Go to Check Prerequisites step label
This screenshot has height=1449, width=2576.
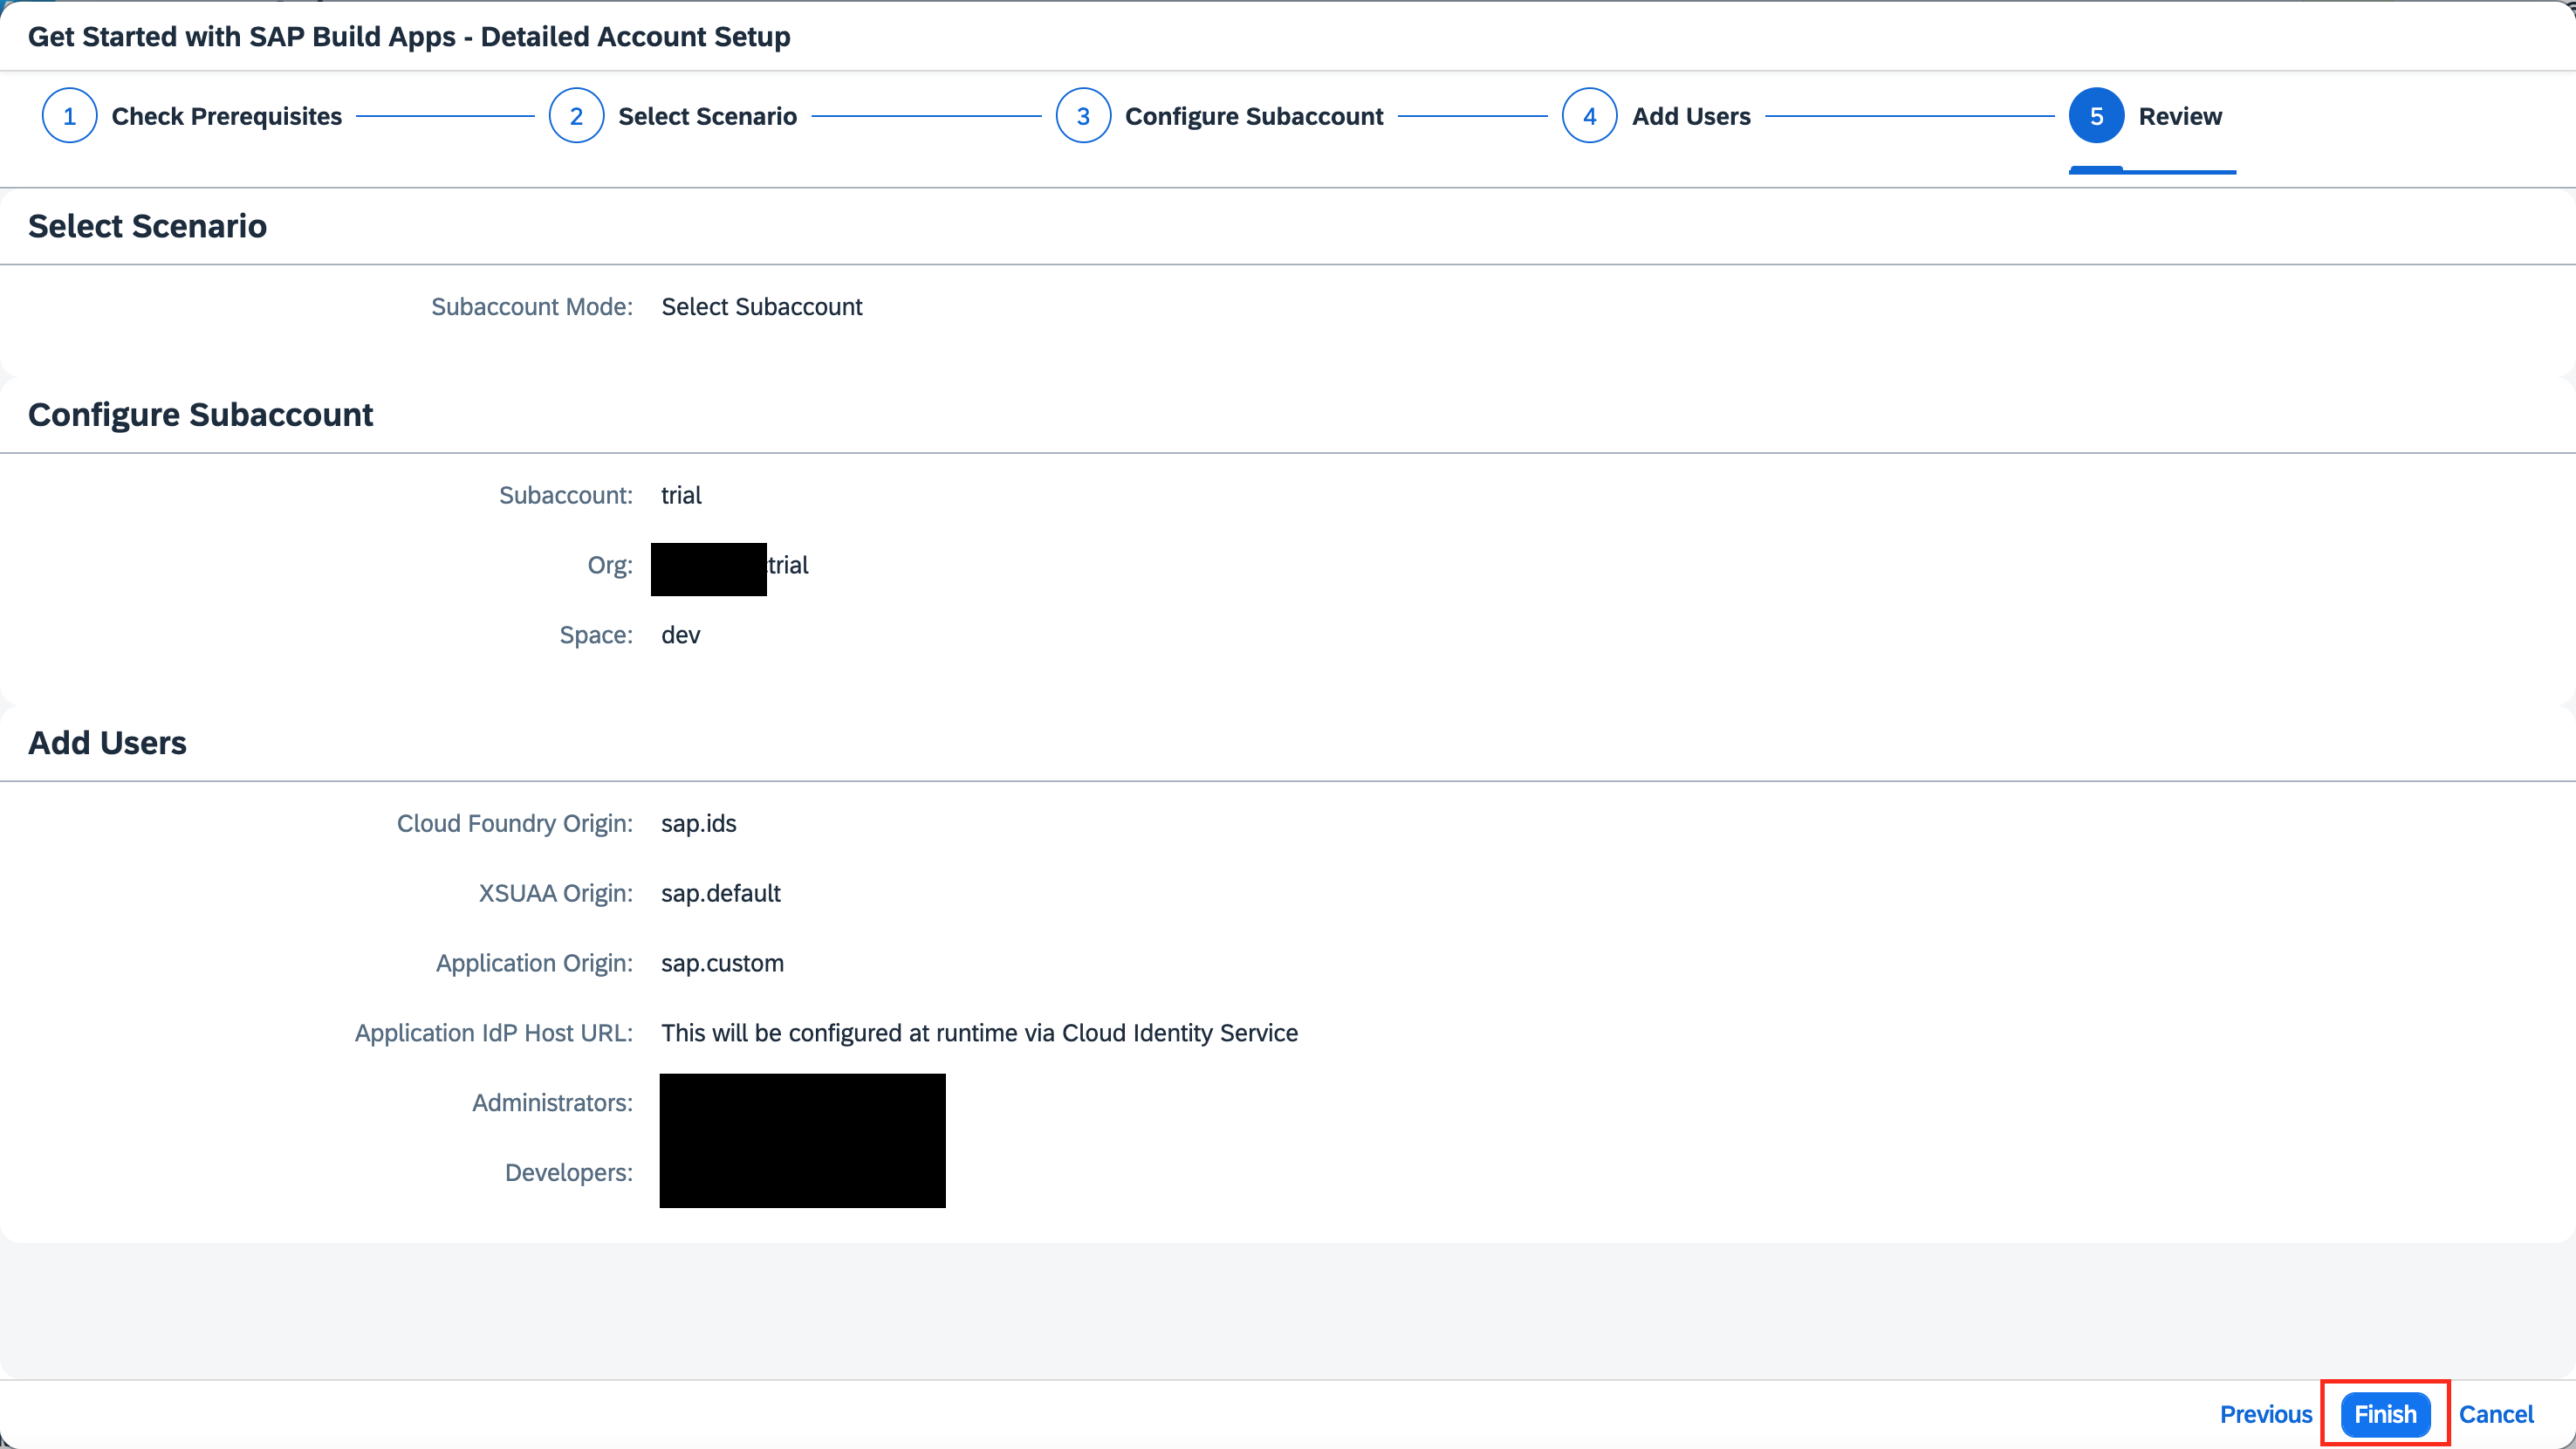(226, 116)
